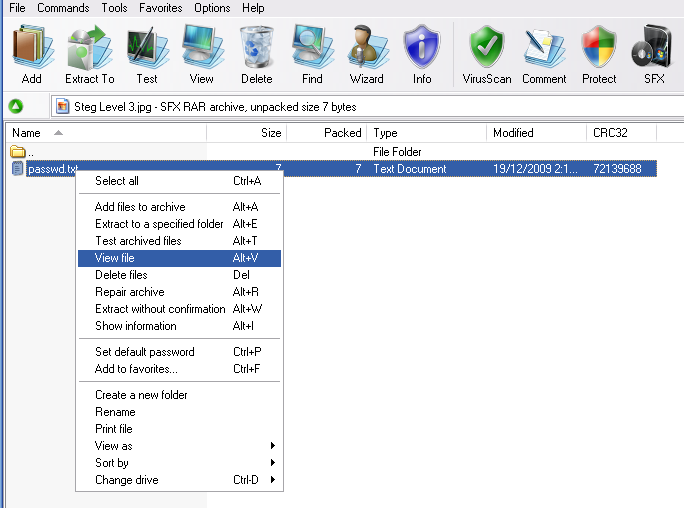Expand the View as submenu
The image size is (684, 508).
(179, 446)
